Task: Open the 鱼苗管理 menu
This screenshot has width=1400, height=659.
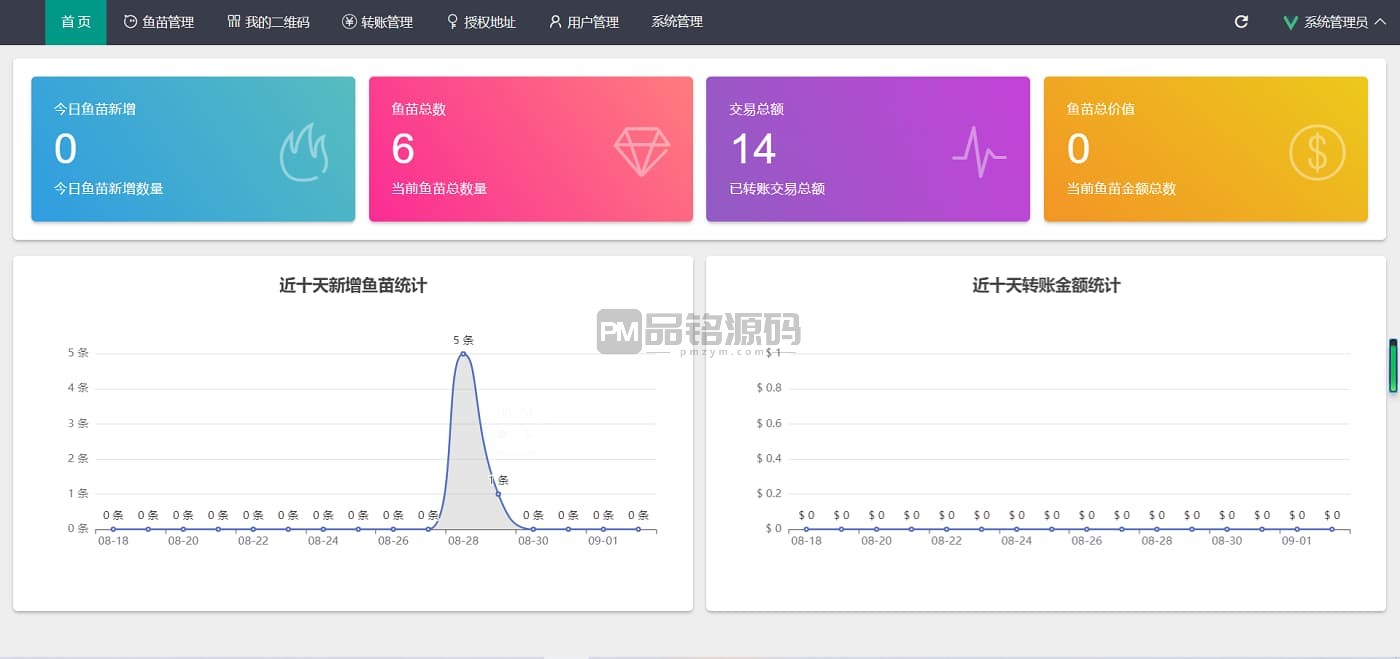Action: point(159,22)
